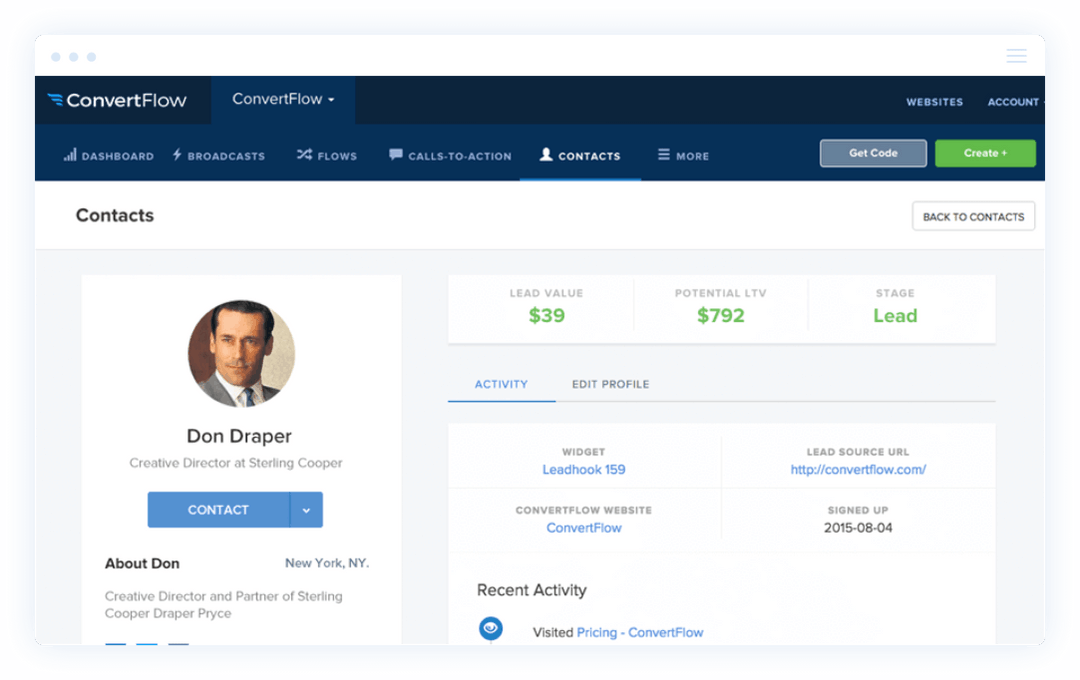Select the Contacts person icon
Image resolution: width=1080 pixels, height=680 pixels.
pos(547,155)
